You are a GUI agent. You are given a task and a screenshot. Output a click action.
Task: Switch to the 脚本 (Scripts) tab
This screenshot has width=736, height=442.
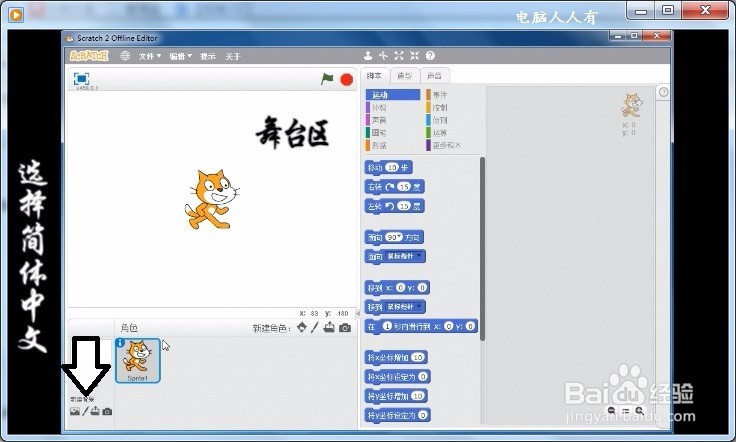coord(375,76)
